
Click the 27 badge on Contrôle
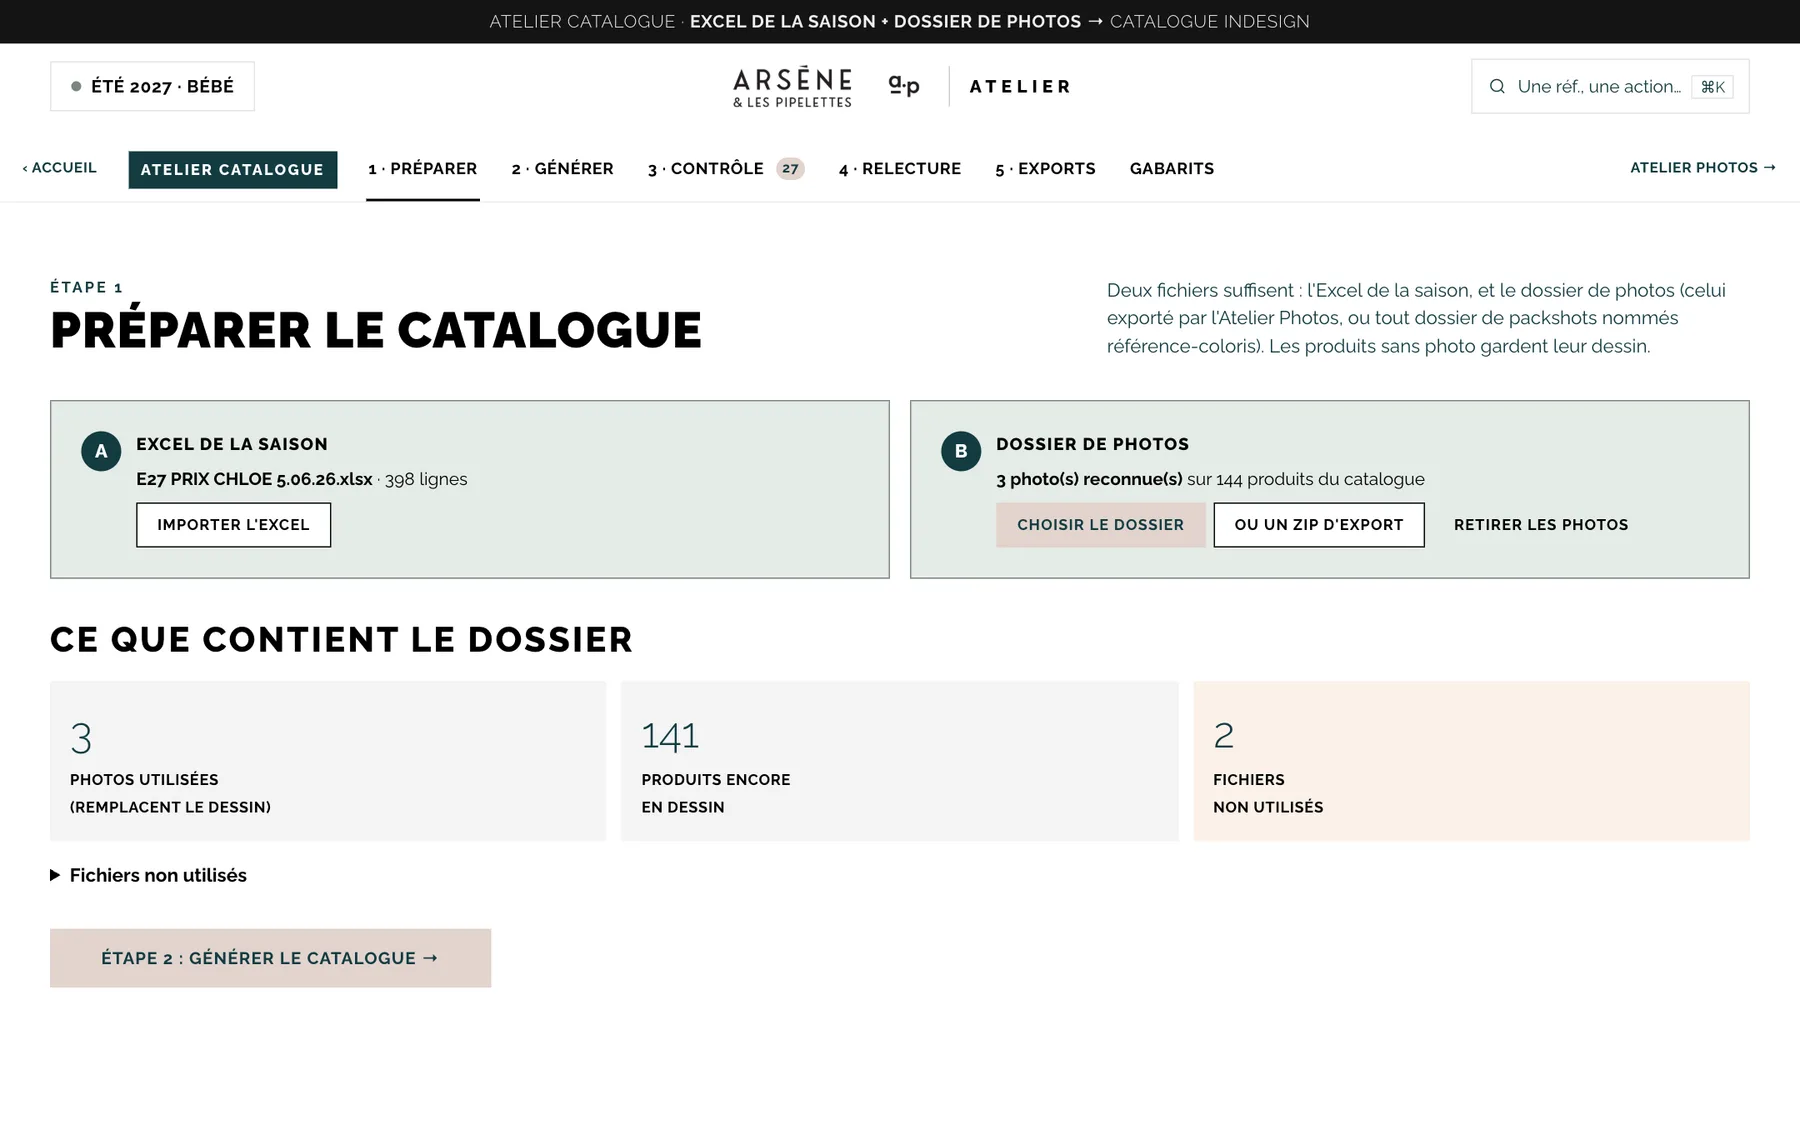point(790,169)
